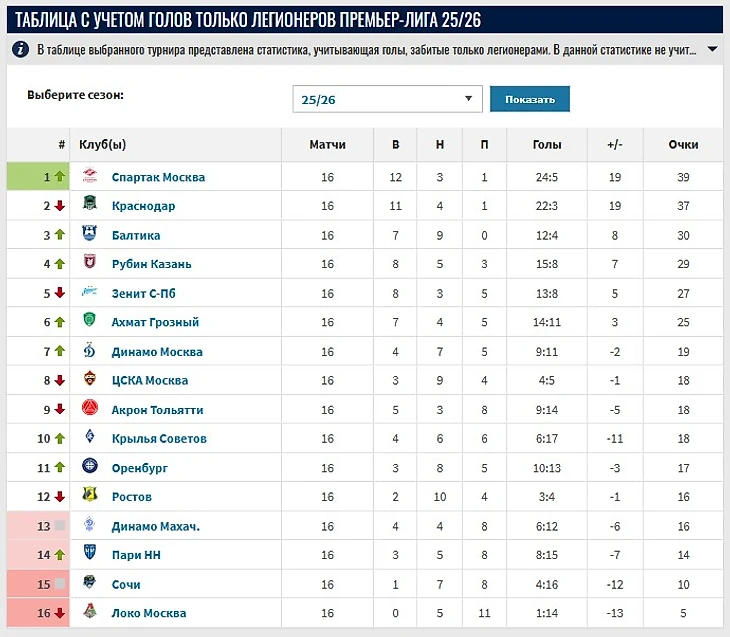Viewport: 730px width, 637px height.
Task: Sort the table by the Очки column header
Action: [683, 145]
